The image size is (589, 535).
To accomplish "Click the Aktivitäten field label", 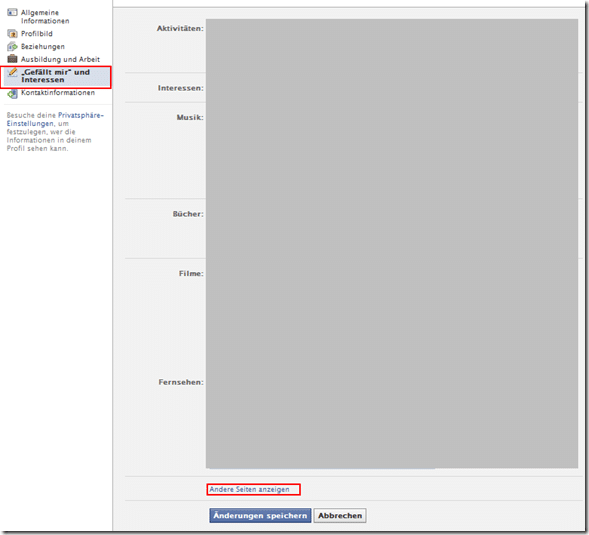I will coord(180,29).
